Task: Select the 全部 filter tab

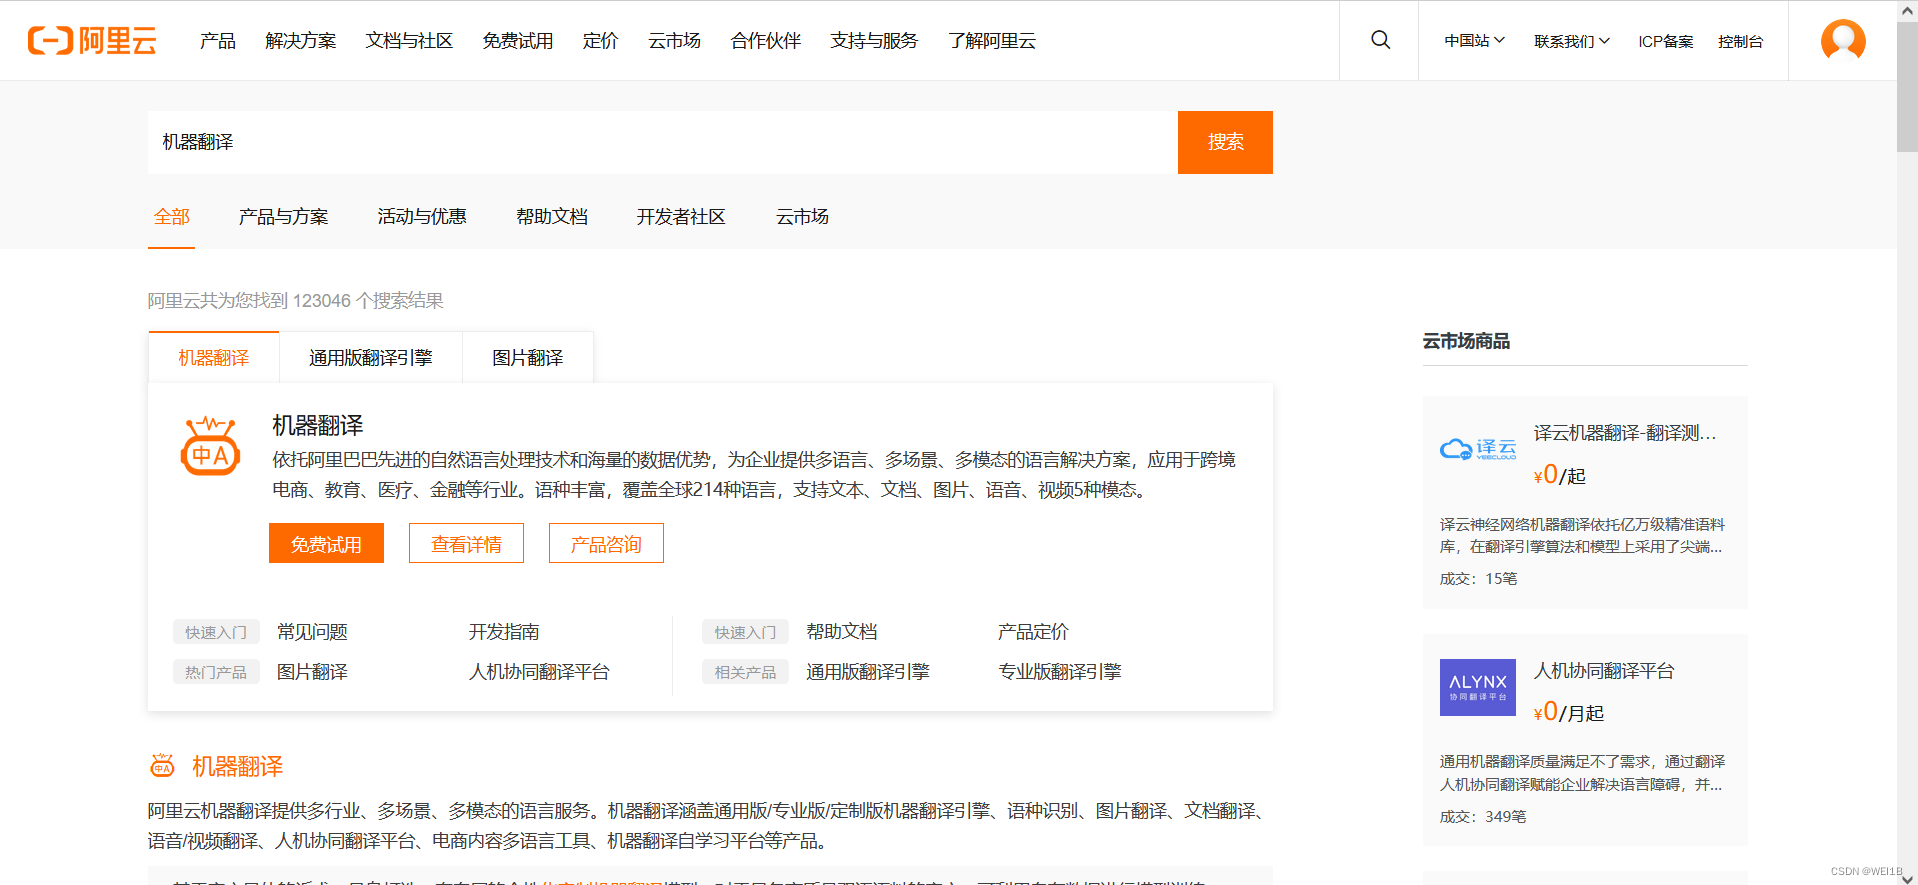Action: pyautogui.click(x=172, y=216)
